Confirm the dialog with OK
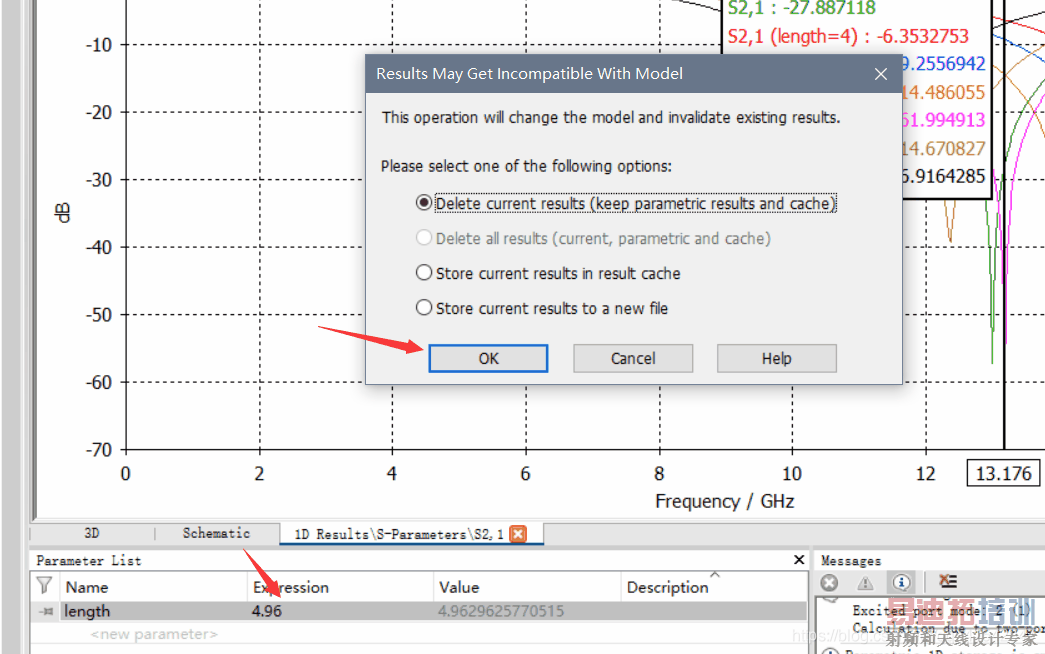1045x654 pixels. [489, 359]
